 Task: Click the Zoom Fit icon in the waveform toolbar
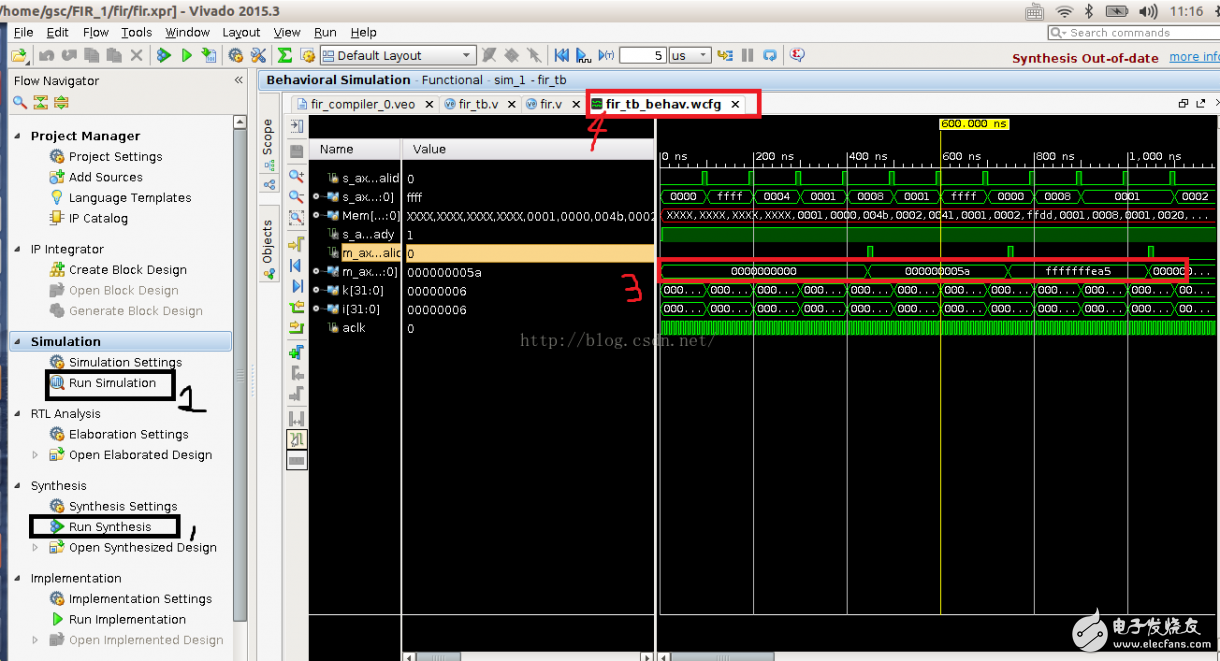click(x=296, y=218)
